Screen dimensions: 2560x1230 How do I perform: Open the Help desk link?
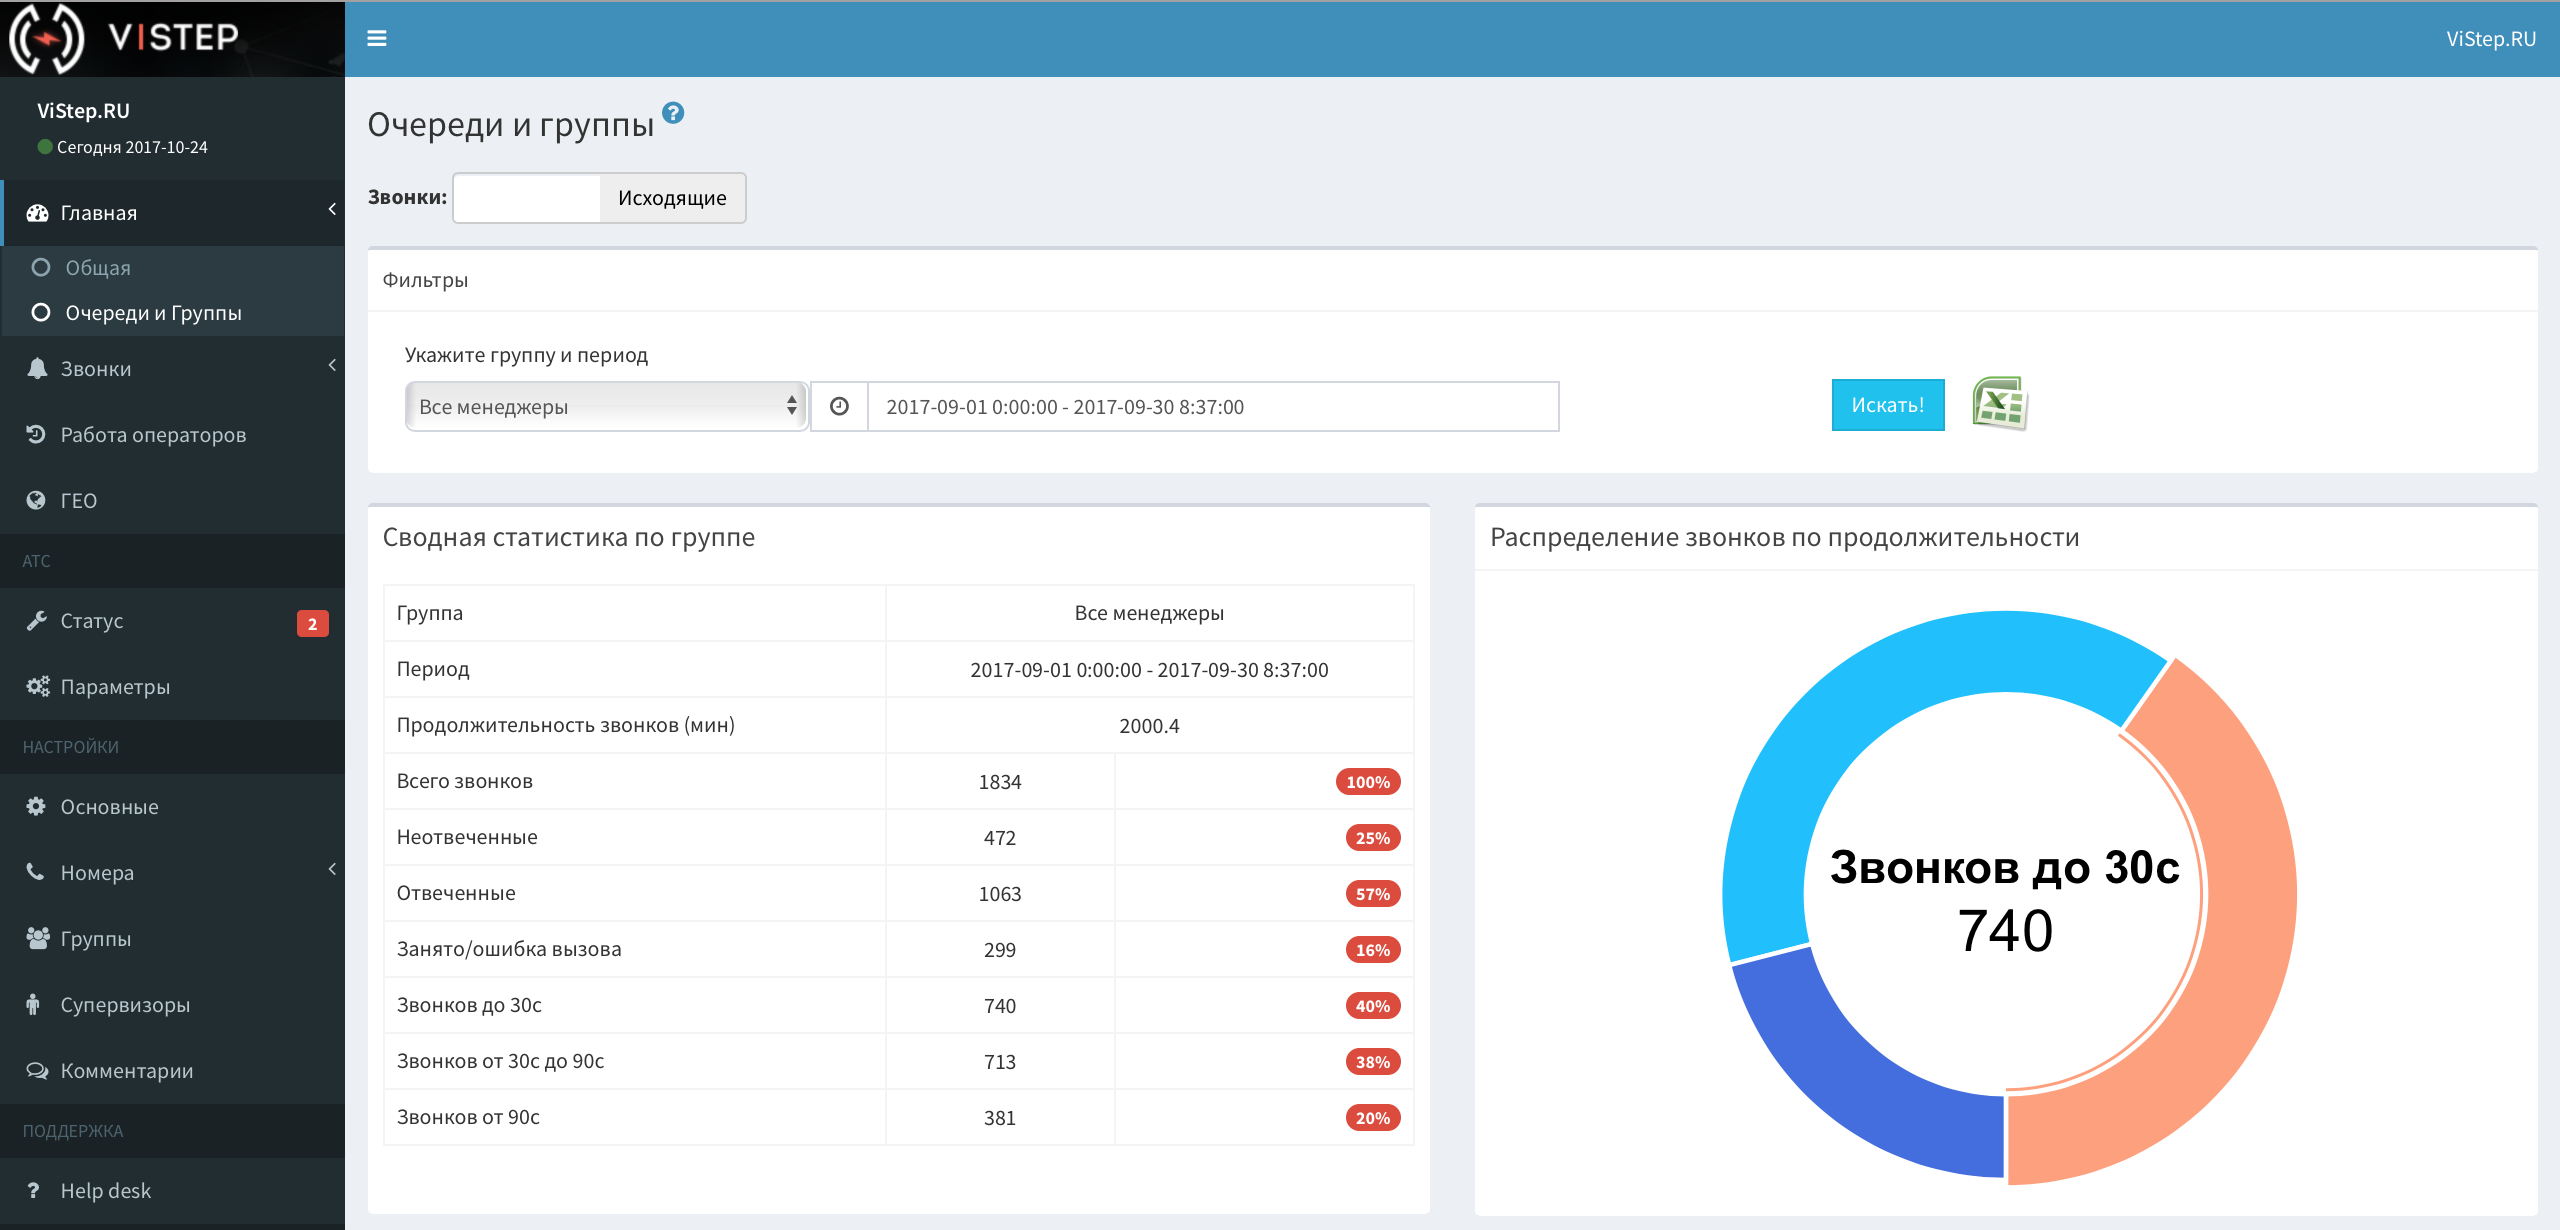pyautogui.click(x=173, y=1190)
